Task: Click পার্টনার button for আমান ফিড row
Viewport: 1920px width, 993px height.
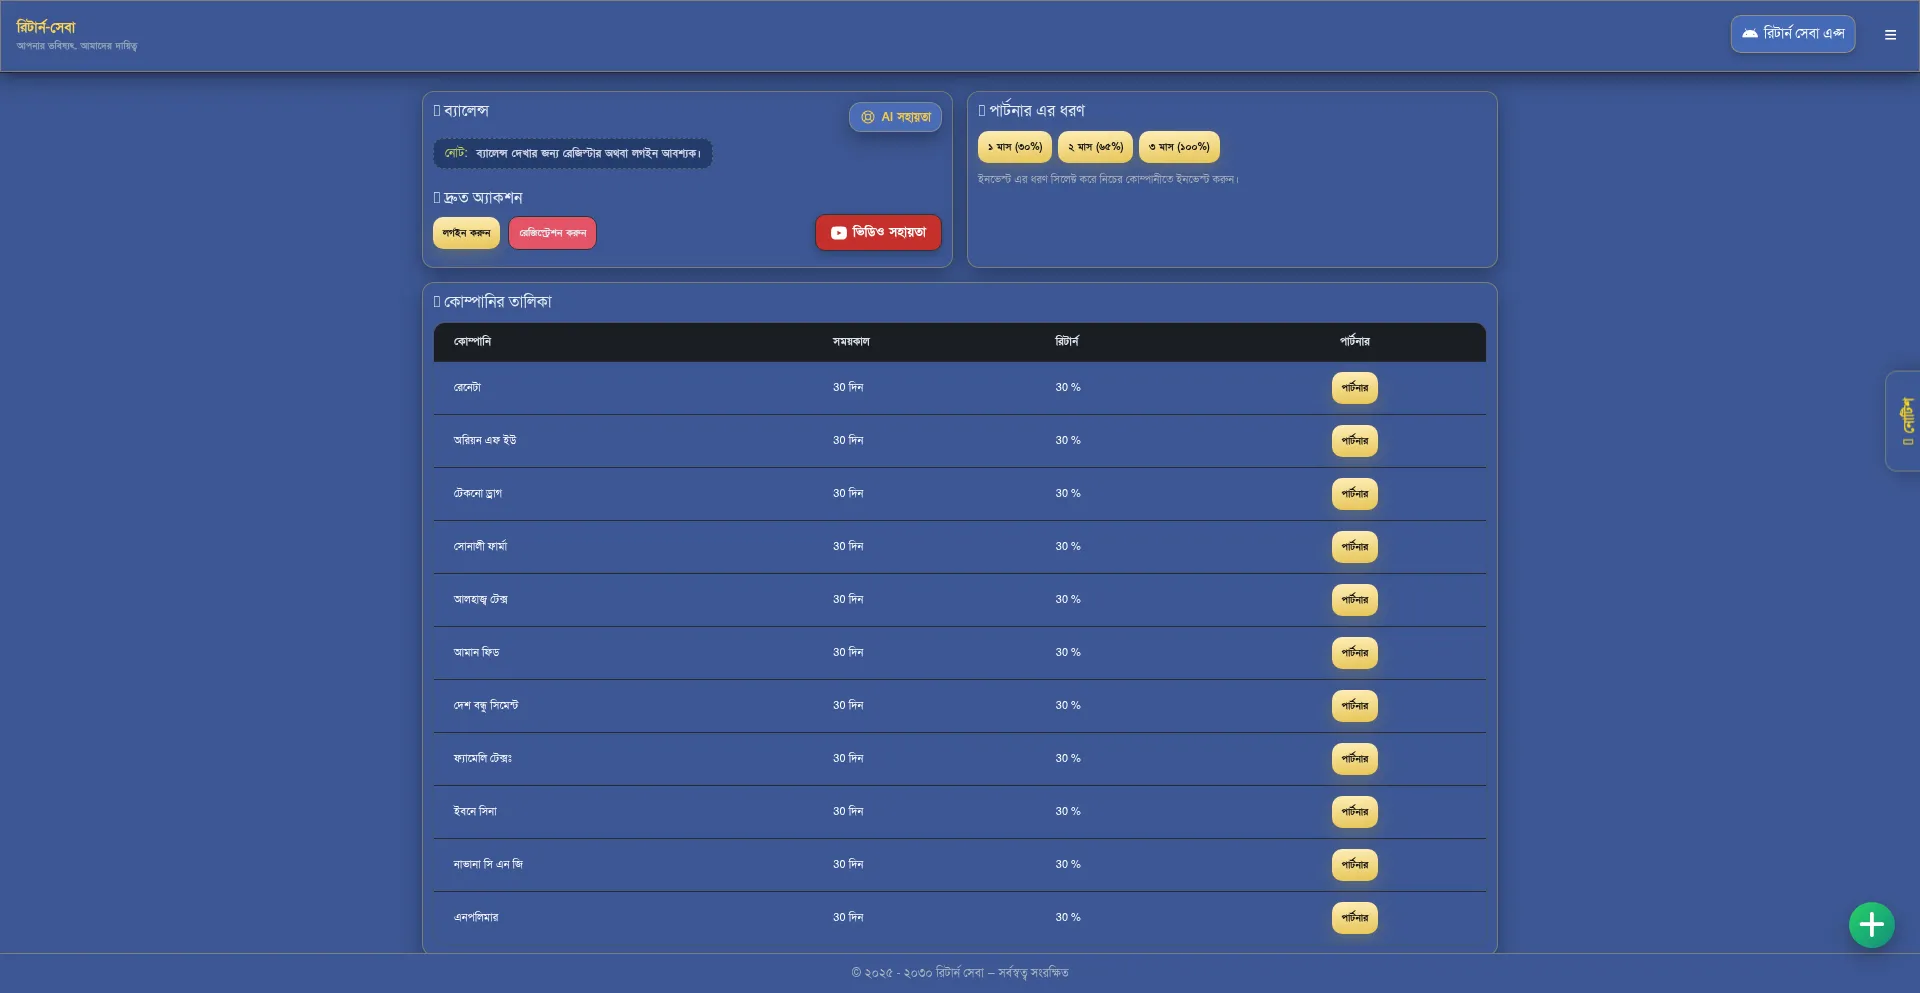Action: pyautogui.click(x=1354, y=653)
